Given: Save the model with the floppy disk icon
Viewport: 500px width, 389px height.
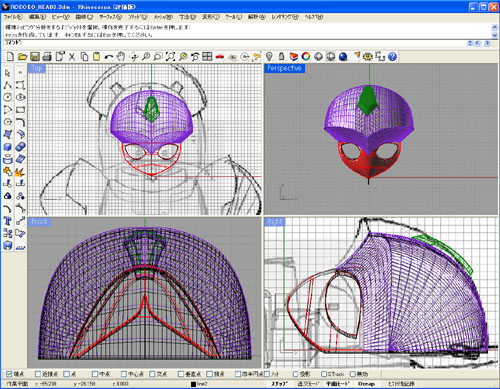Looking at the screenshot, I should coord(35,57).
